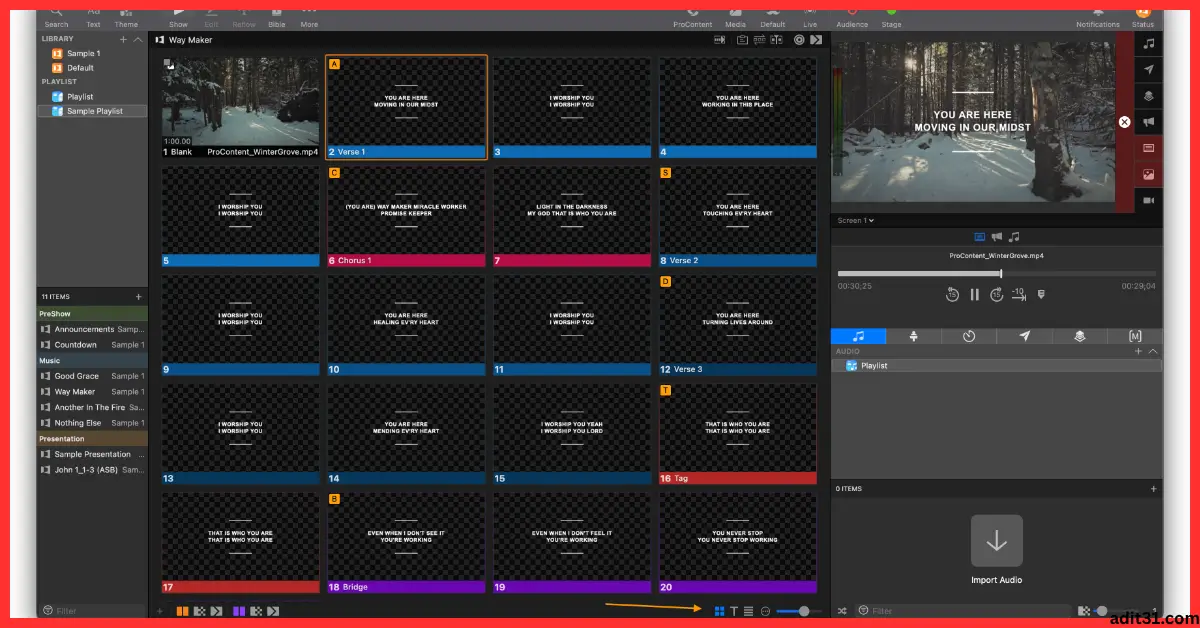Viewport: 1200px width, 628px height.
Task: Open the Screen 1 dropdown
Action: click(x=856, y=220)
